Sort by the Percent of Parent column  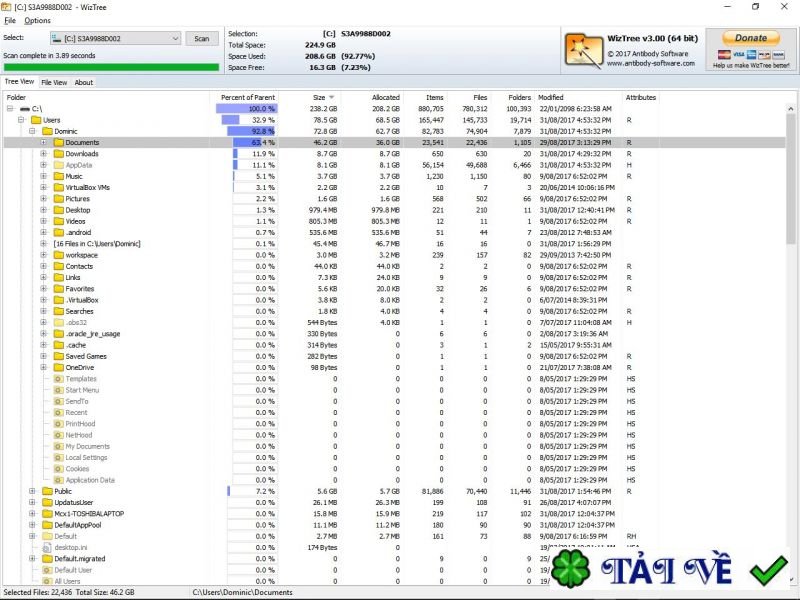pos(247,97)
